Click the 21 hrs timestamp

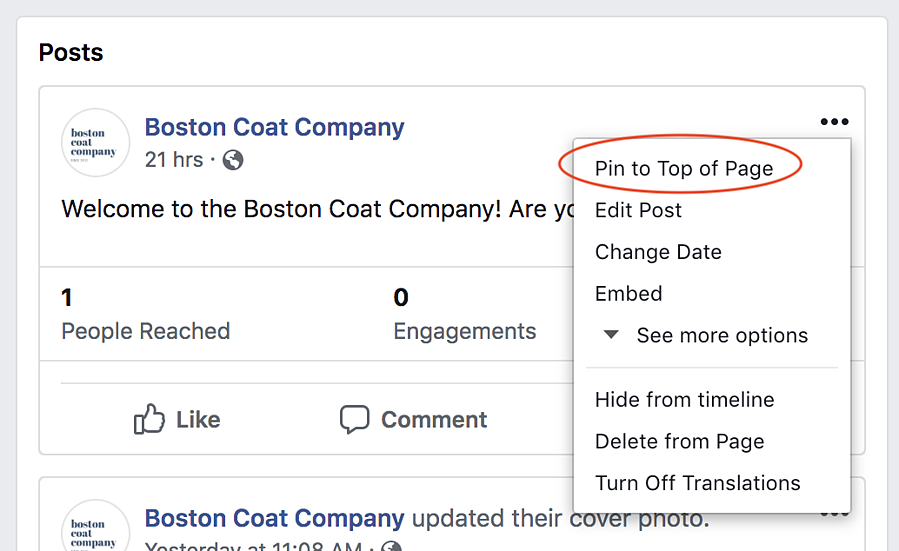(174, 160)
